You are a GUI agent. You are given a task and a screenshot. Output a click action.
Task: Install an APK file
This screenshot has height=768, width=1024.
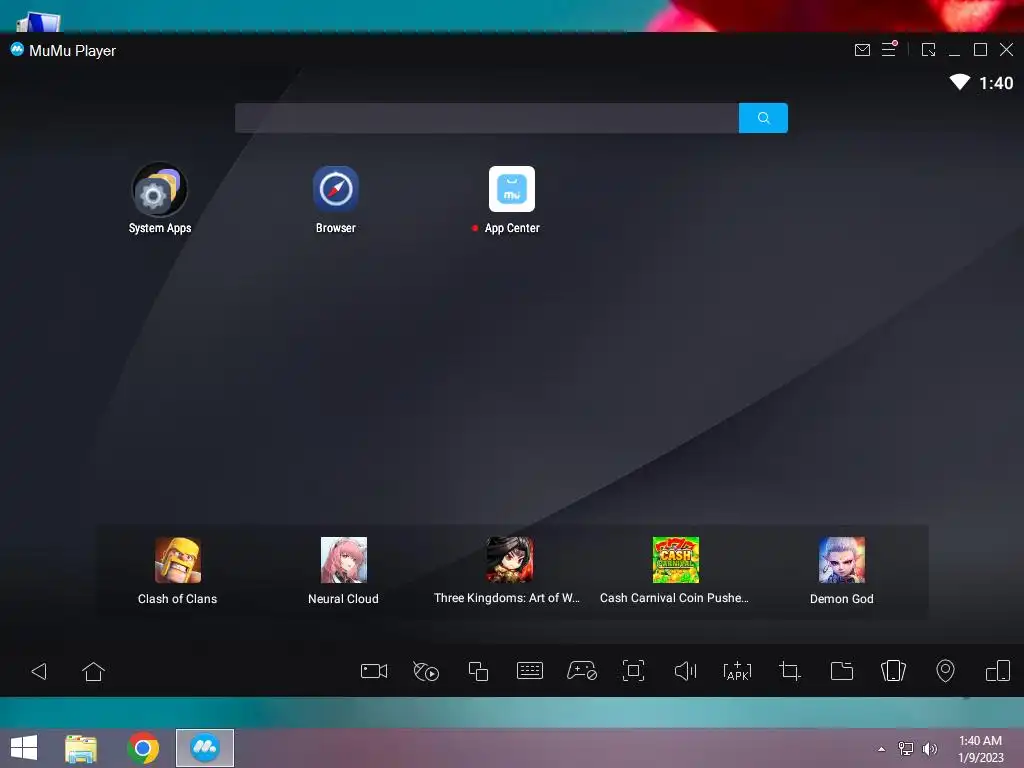tap(737, 671)
